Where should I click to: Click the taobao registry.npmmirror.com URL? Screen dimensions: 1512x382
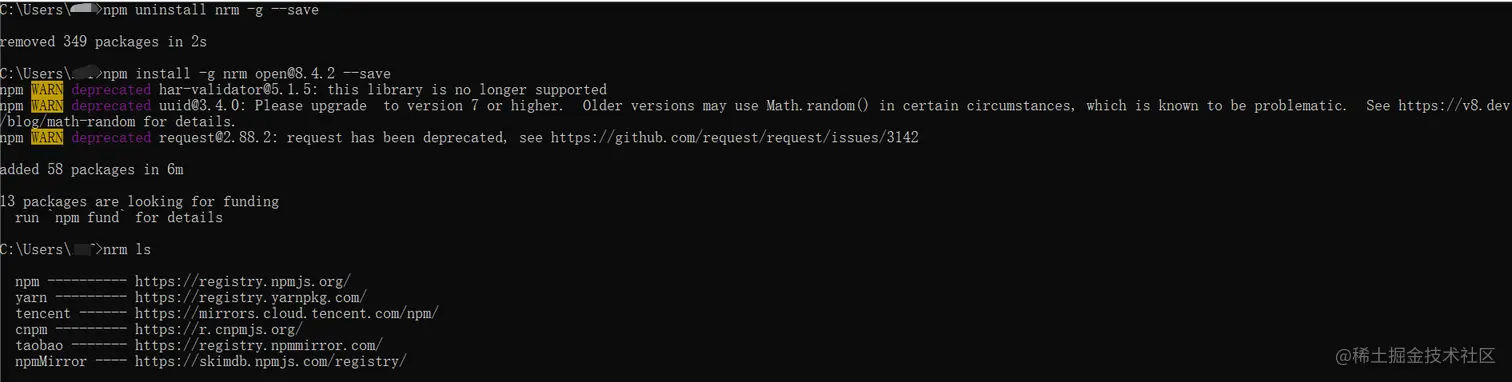click(x=259, y=345)
